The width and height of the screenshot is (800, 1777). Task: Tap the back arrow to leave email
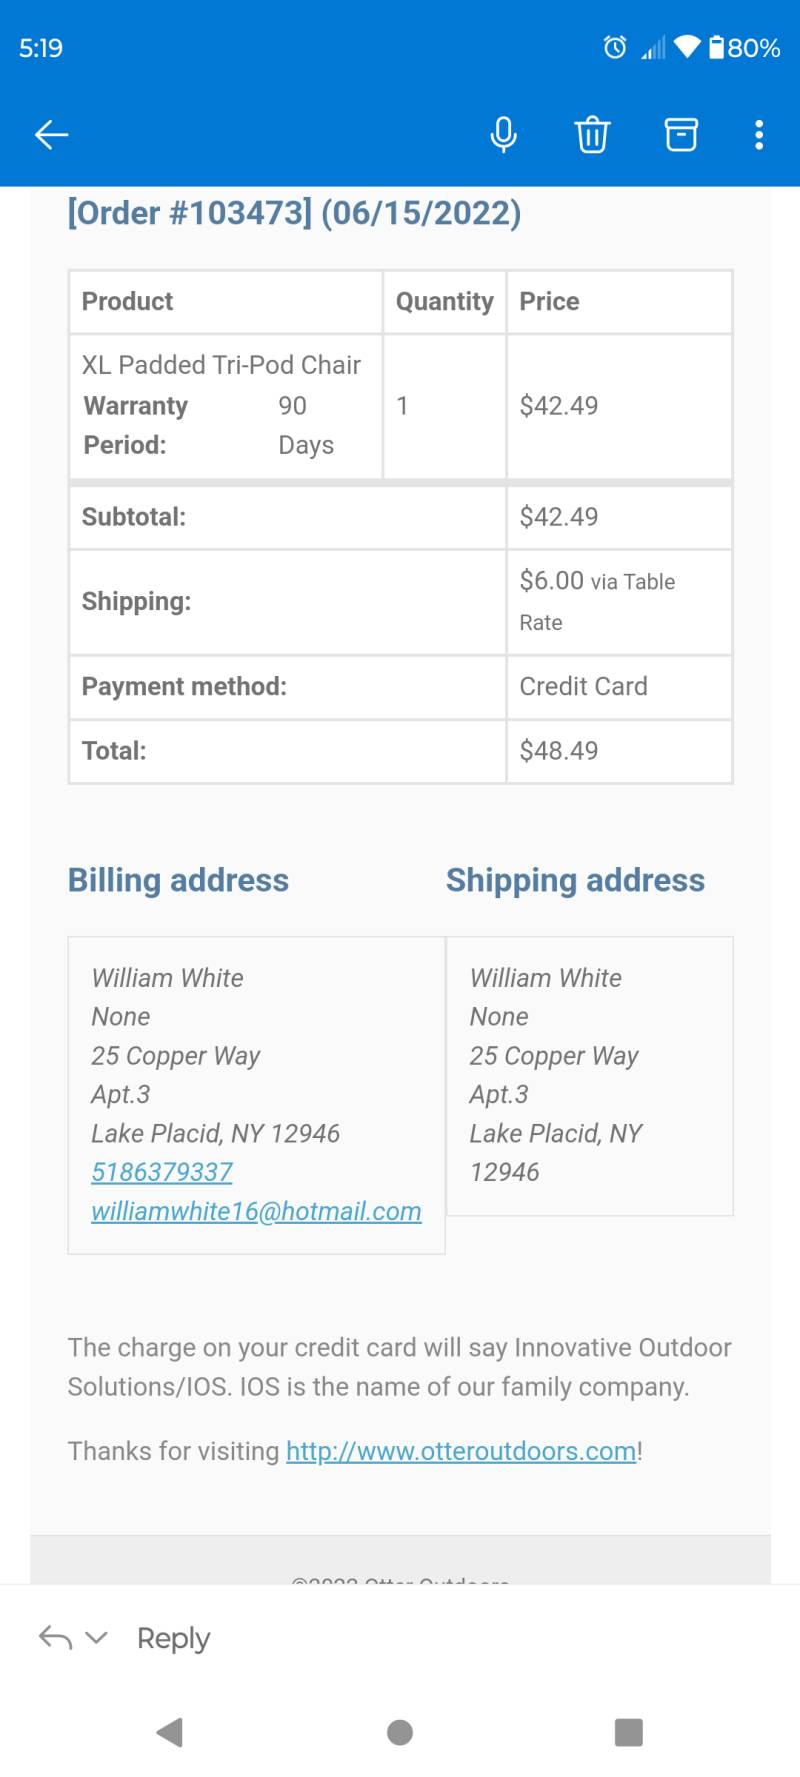(x=51, y=134)
